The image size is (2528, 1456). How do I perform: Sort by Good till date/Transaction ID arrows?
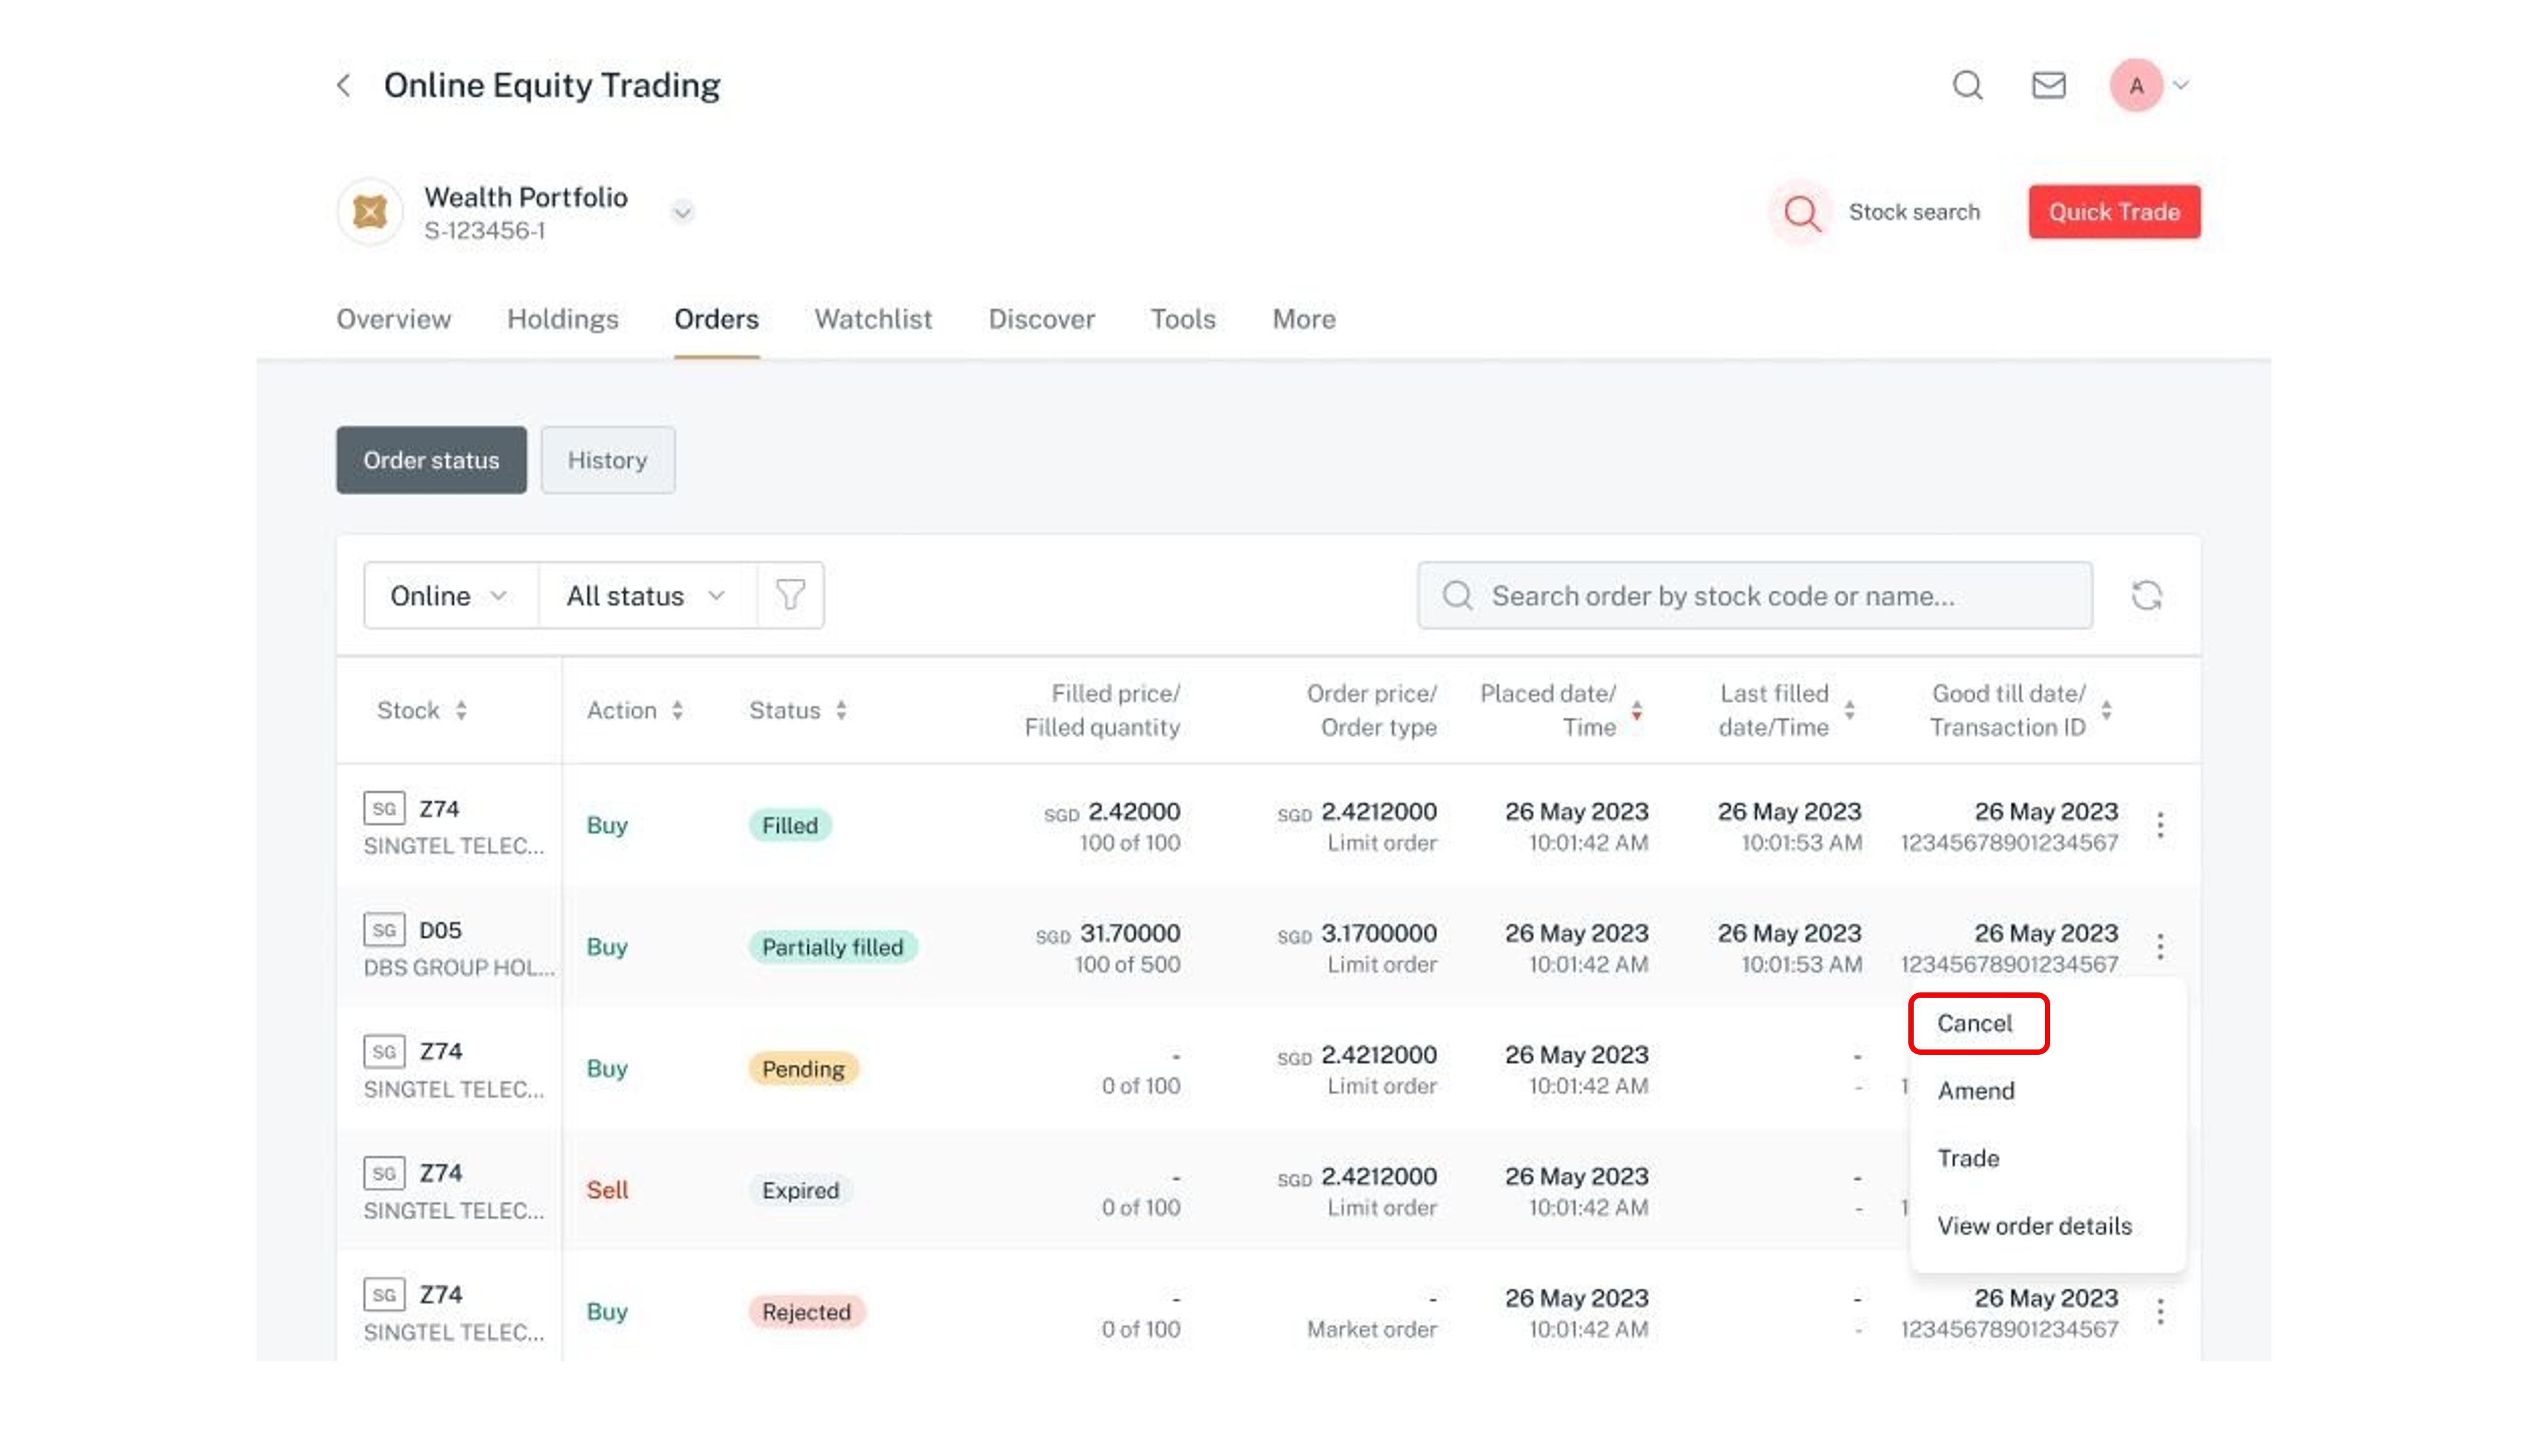pyautogui.click(x=2106, y=710)
